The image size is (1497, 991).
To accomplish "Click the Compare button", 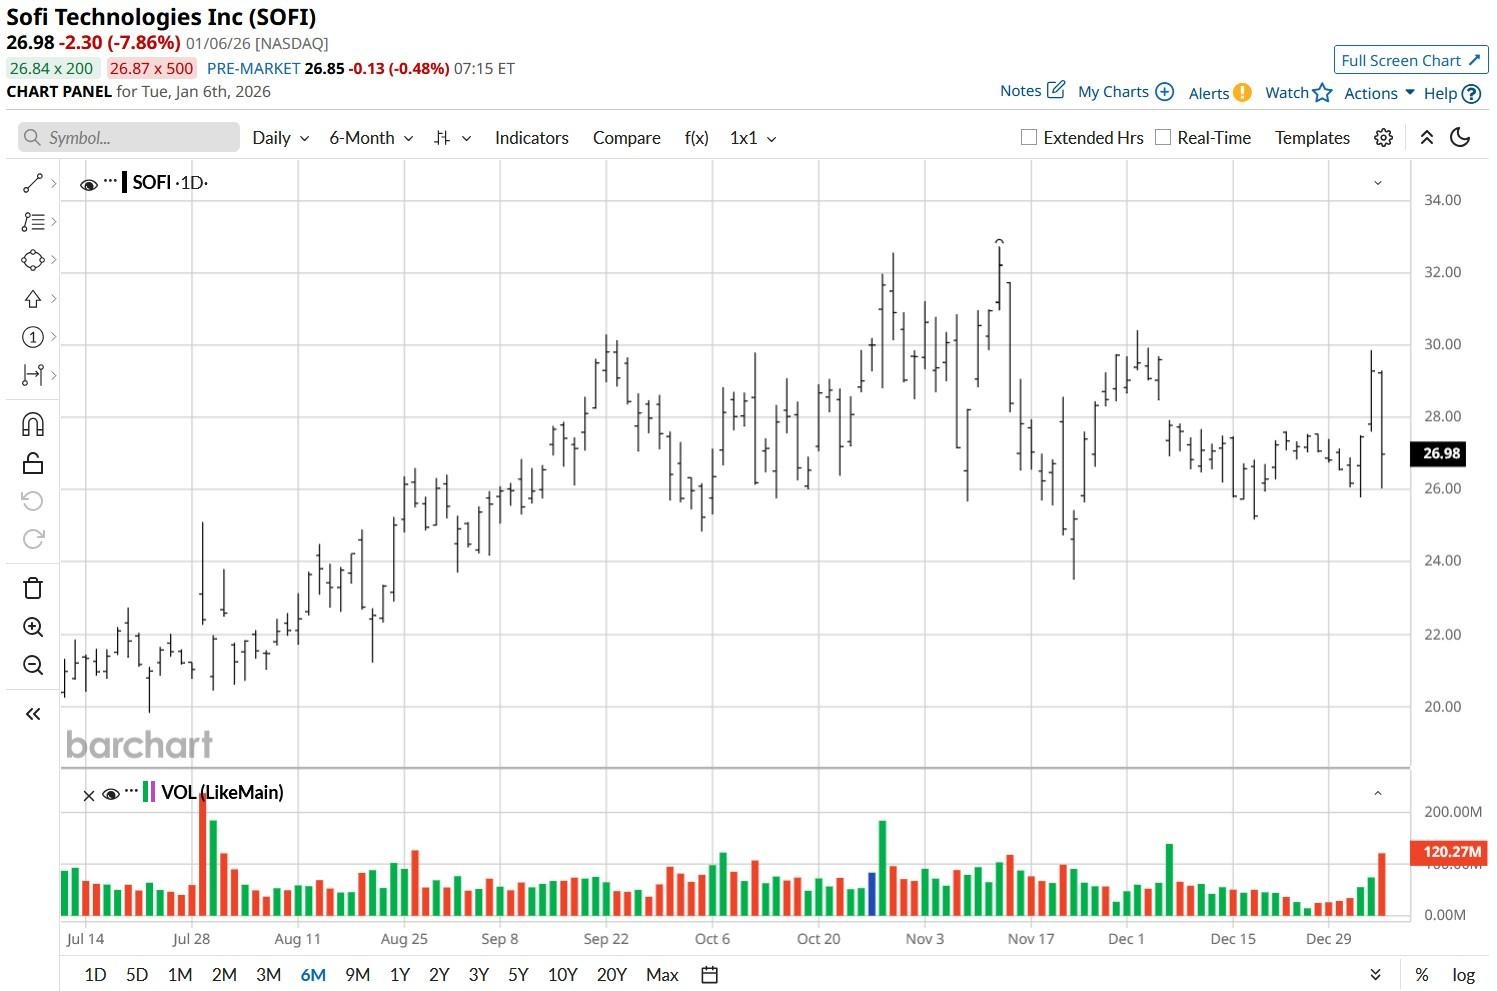I will [x=626, y=138].
